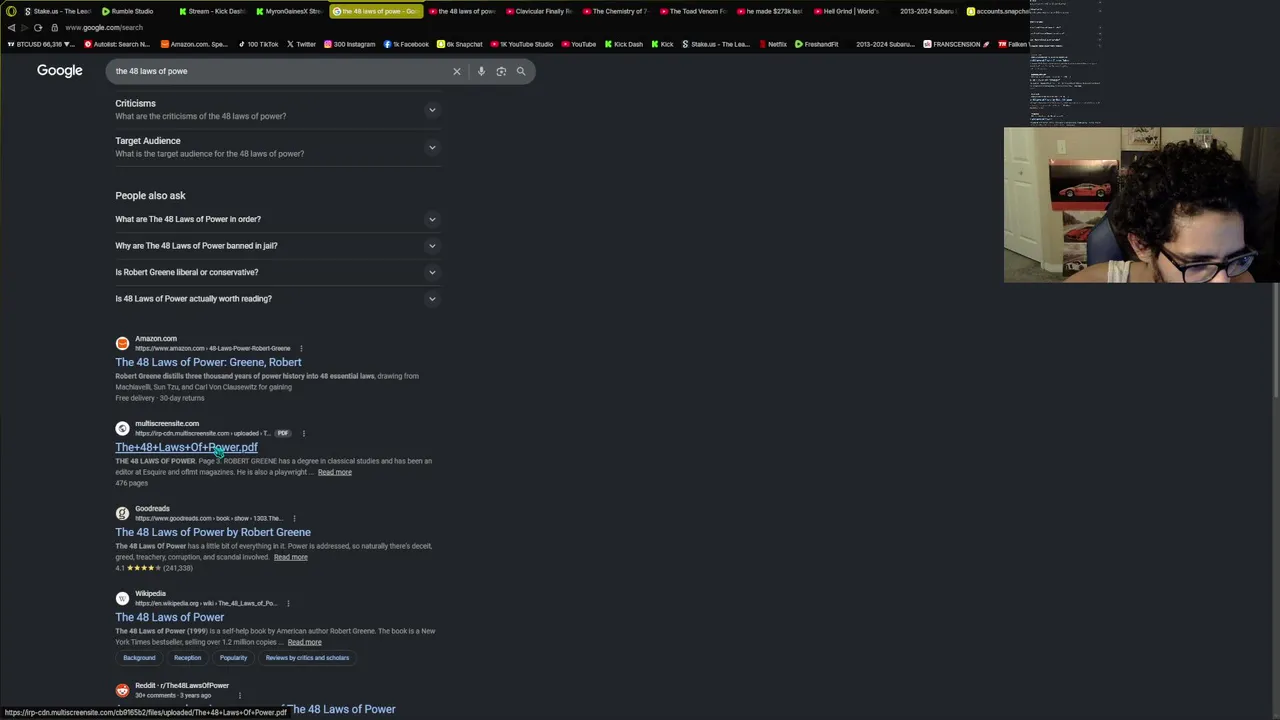Open Goodreads 'The 48 Laws of Power by Robert Greene'
Screen dimensions: 1280x720
click(x=213, y=533)
